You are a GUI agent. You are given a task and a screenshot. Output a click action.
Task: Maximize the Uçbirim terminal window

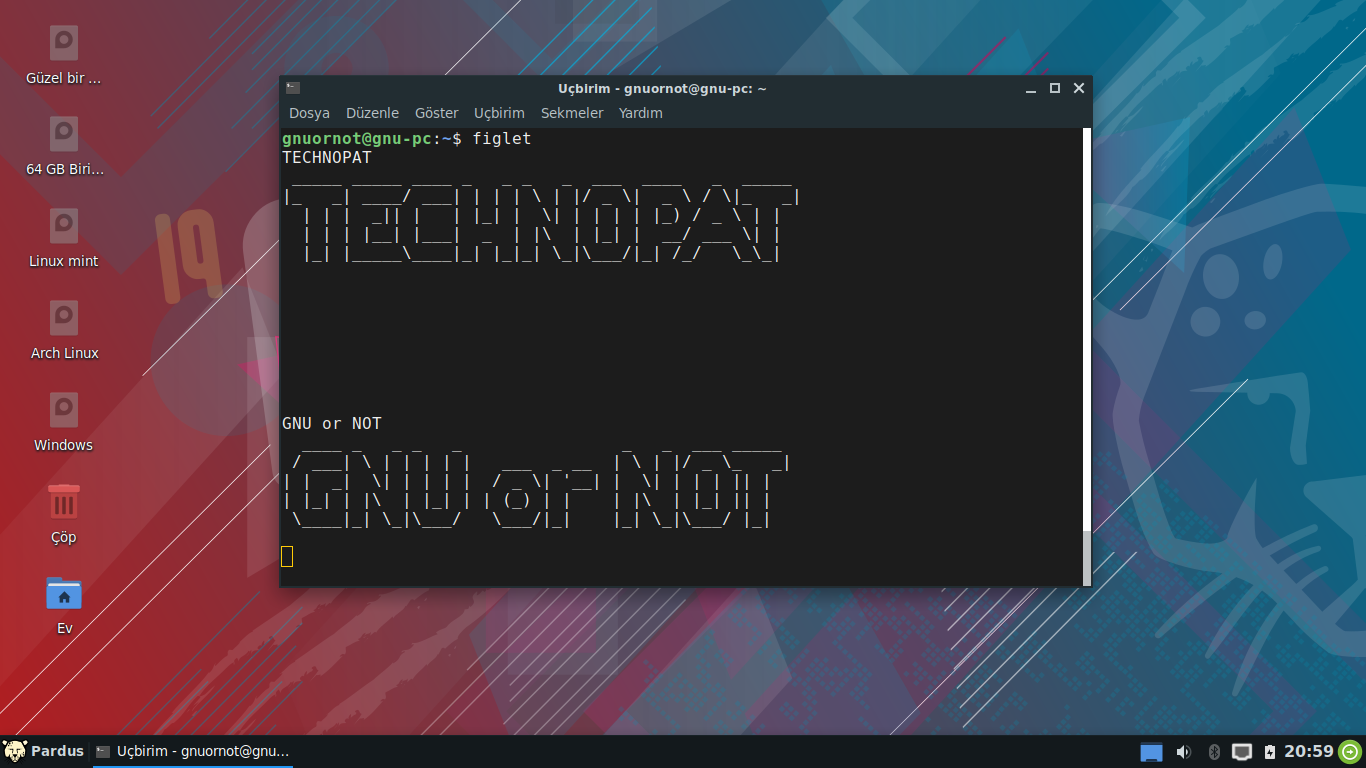pos(1055,89)
